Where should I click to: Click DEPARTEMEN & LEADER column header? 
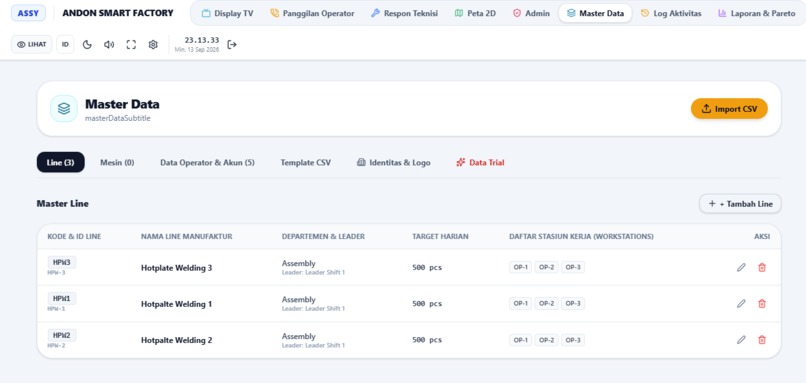pyautogui.click(x=323, y=236)
